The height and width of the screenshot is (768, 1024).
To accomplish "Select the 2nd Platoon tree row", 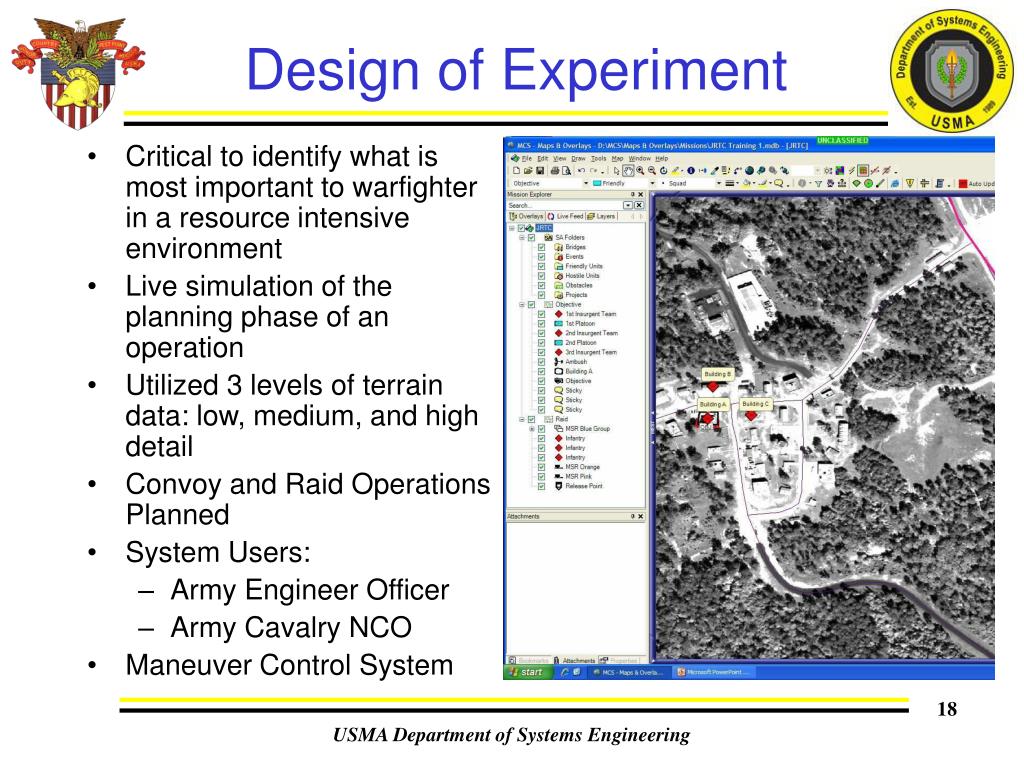I will [575, 343].
